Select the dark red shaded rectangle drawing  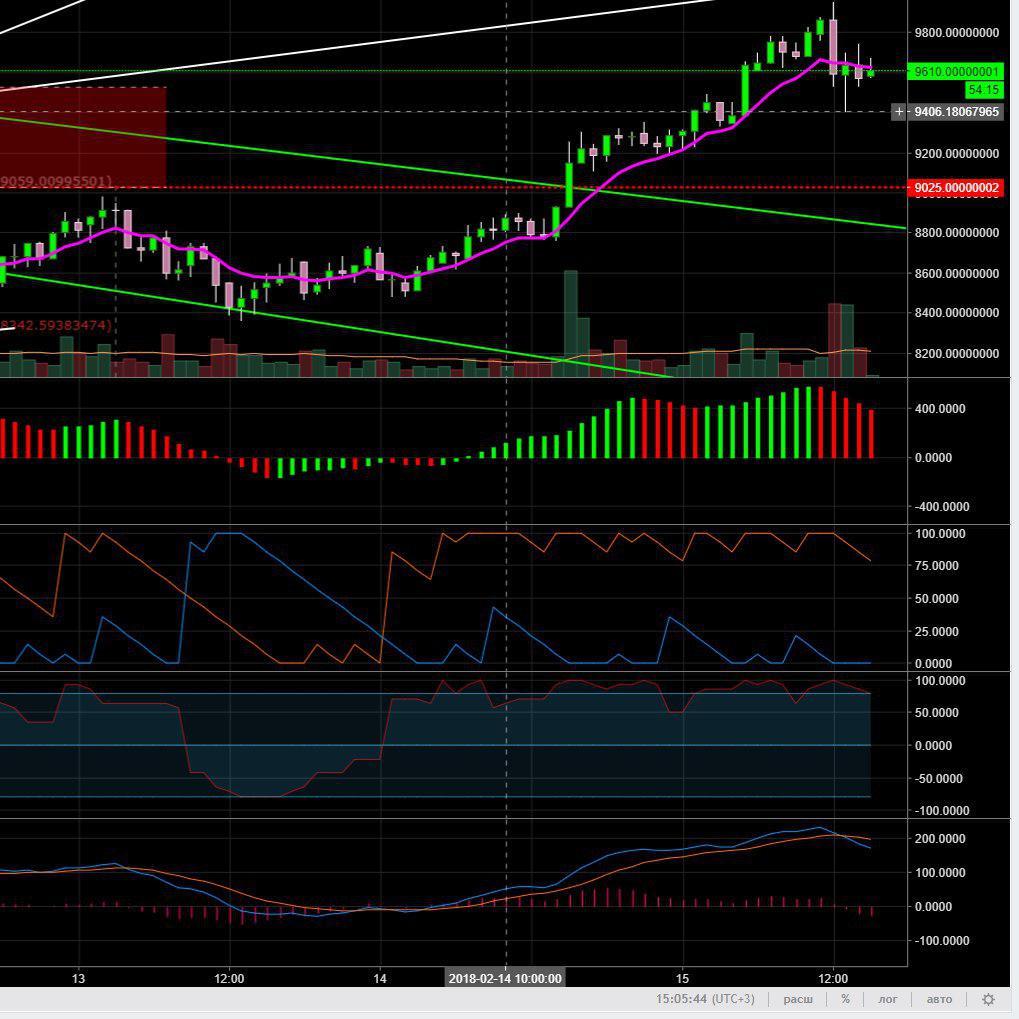pos(83,138)
